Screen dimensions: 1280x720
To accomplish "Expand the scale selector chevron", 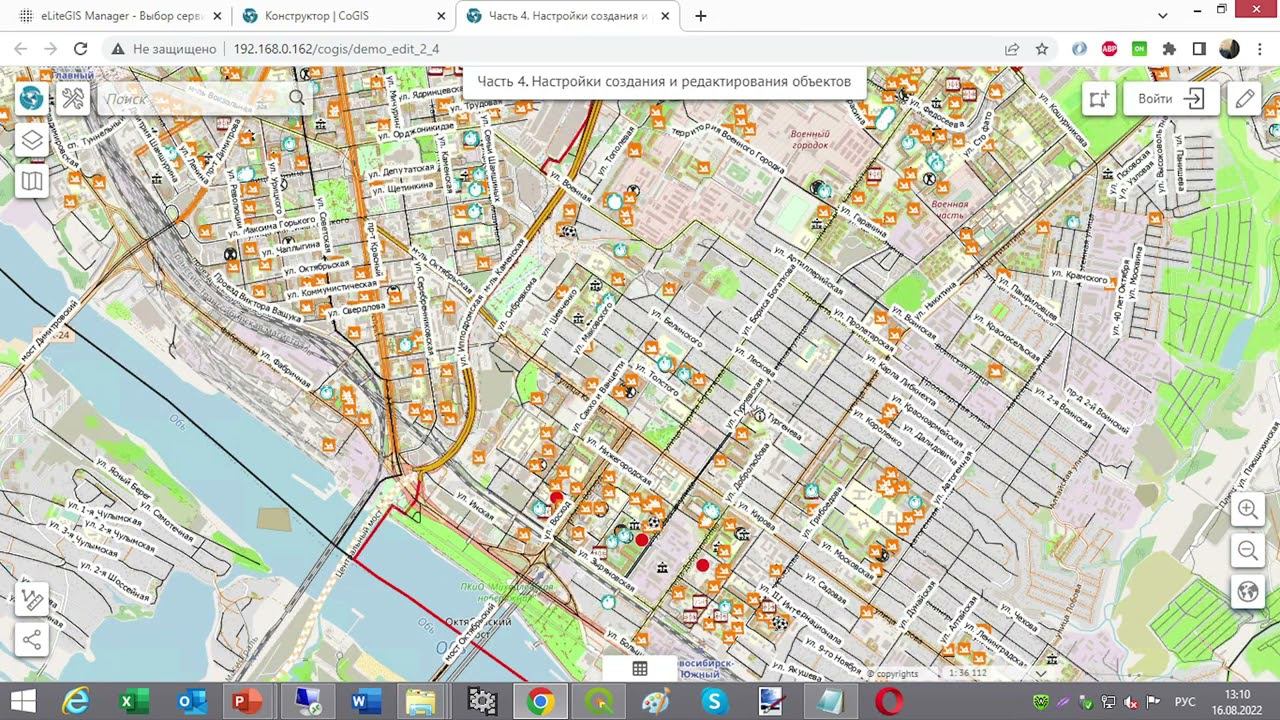I will point(1040,673).
